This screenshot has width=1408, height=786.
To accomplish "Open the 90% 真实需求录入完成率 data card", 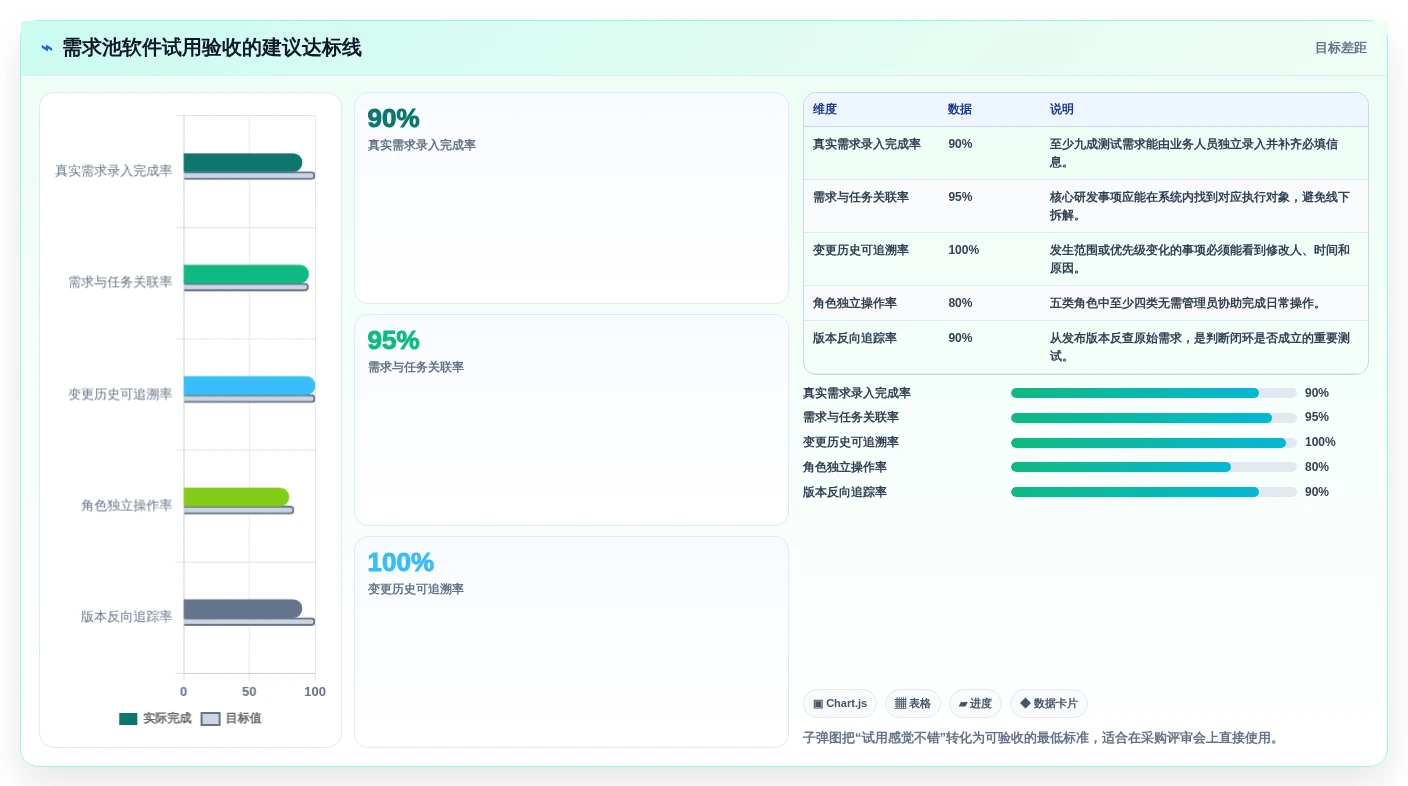I will (571, 198).
